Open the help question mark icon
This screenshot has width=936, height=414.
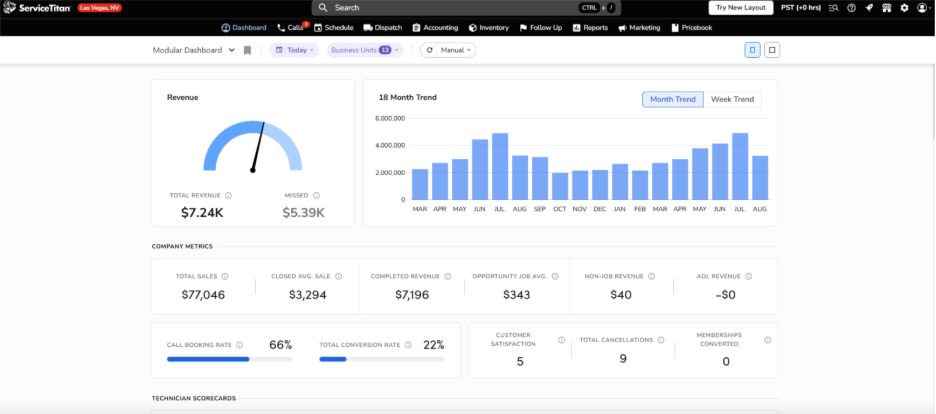851,8
